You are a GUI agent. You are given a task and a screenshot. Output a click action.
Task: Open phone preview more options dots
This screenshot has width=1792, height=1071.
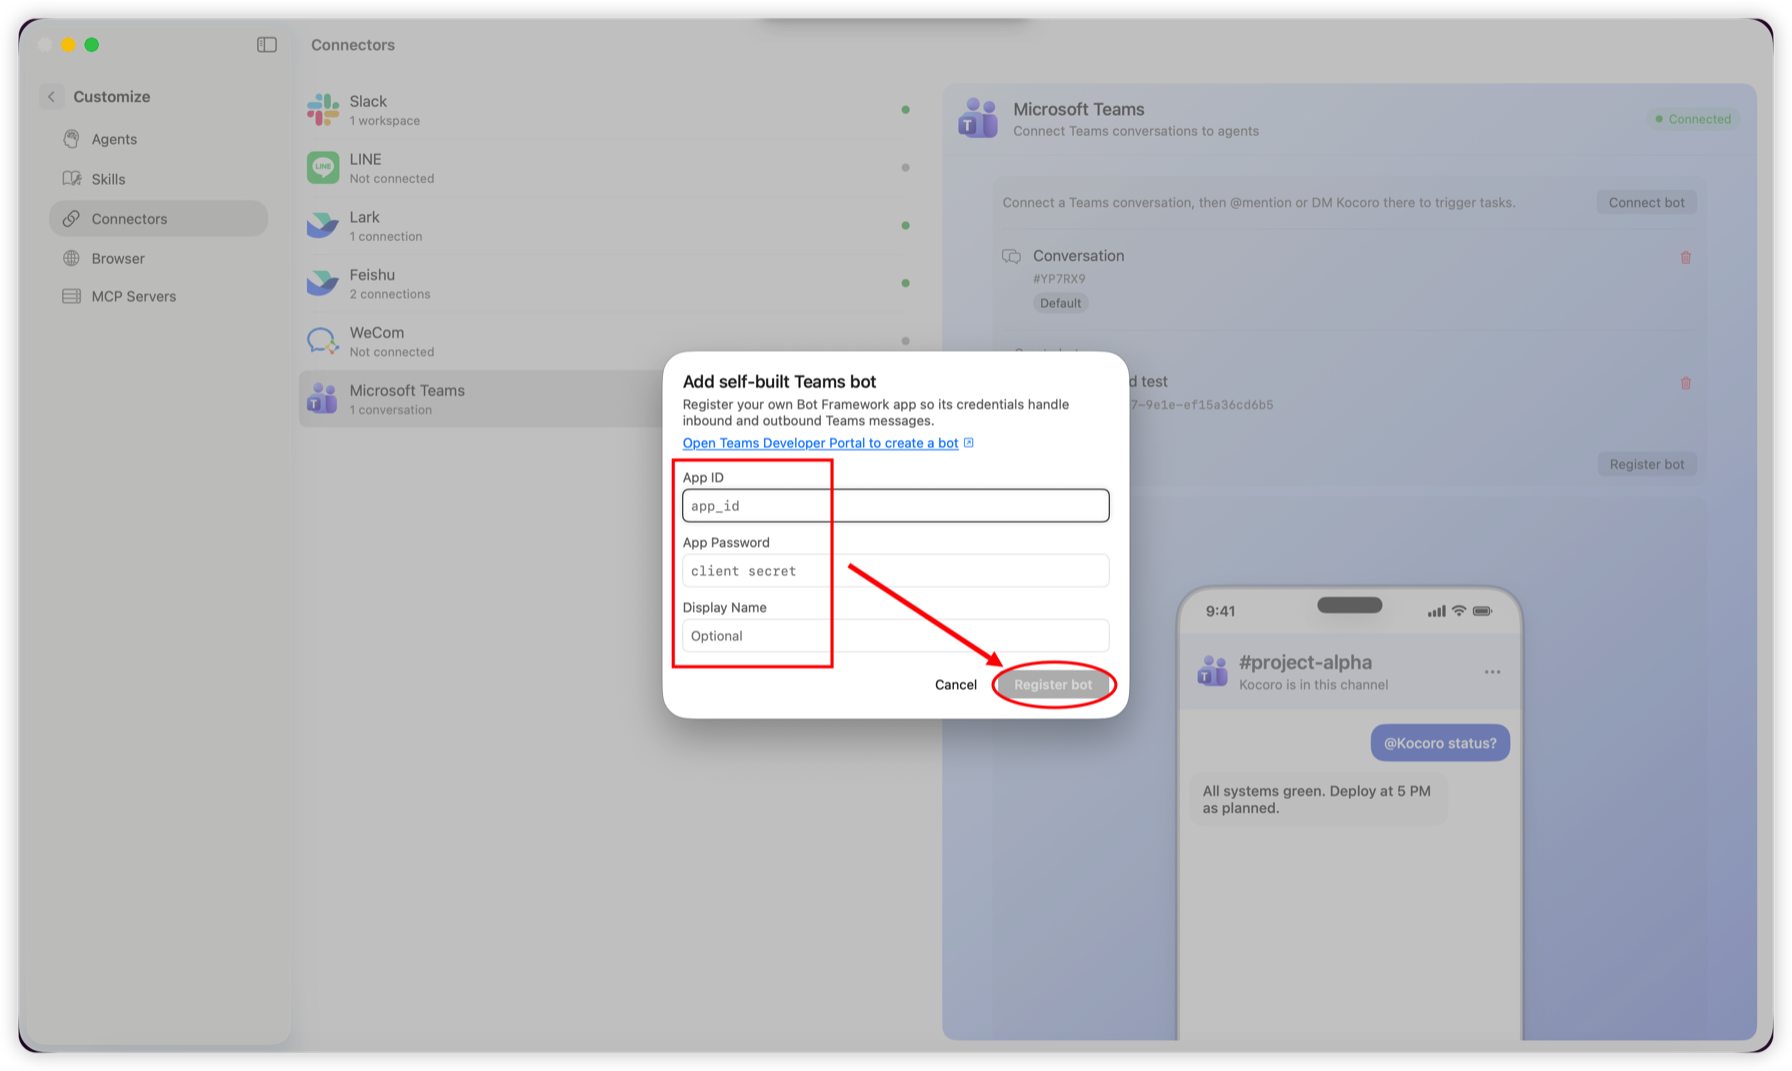click(x=1492, y=672)
